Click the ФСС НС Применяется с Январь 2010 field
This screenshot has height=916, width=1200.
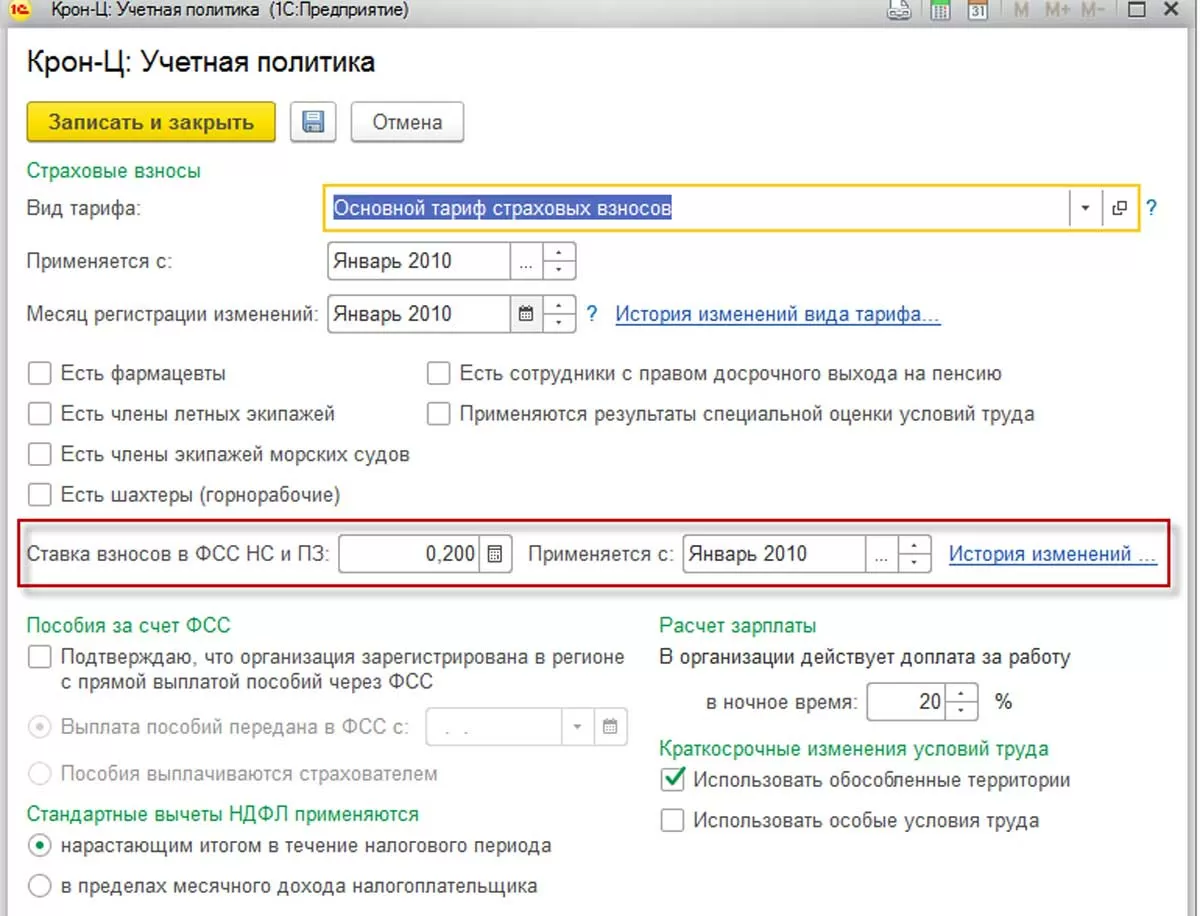[775, 554]
